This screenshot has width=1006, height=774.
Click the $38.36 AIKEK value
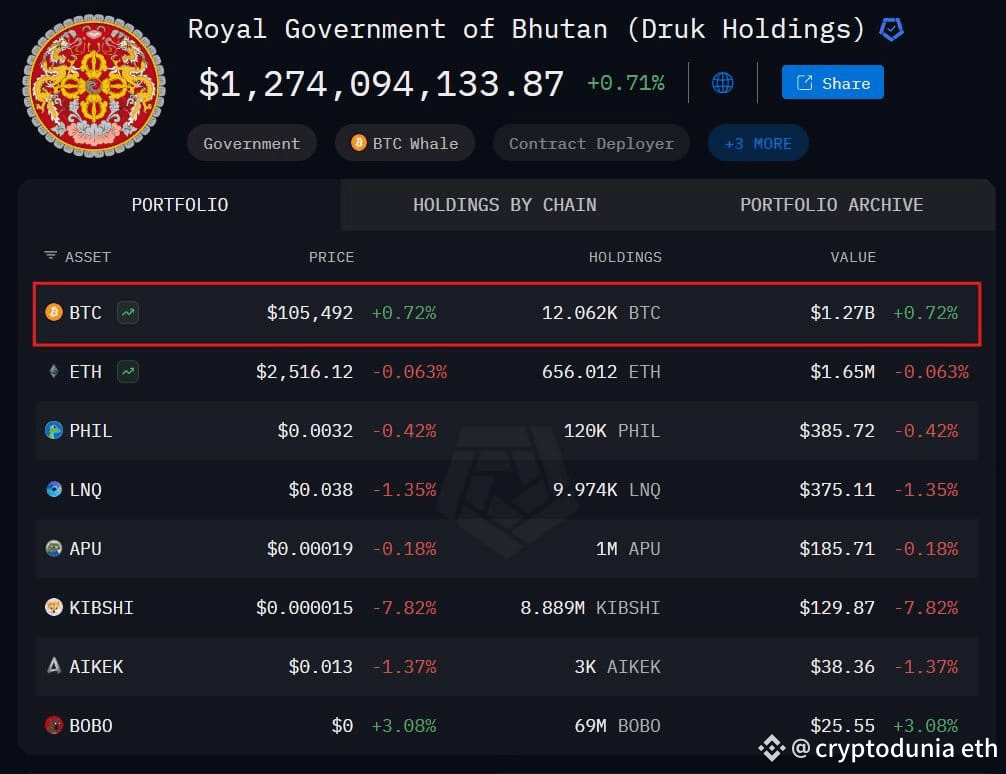(x=842, y=667)
